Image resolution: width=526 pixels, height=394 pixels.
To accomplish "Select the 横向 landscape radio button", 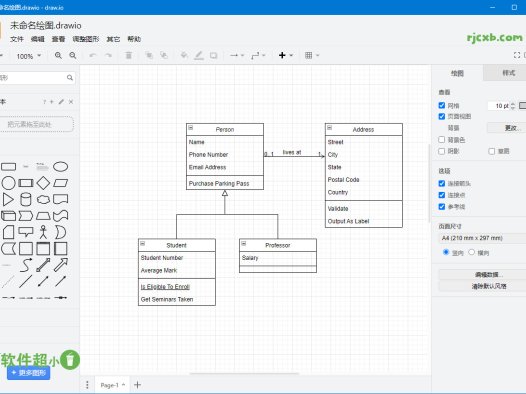I will pyautogui.click(x=472, y=252).
